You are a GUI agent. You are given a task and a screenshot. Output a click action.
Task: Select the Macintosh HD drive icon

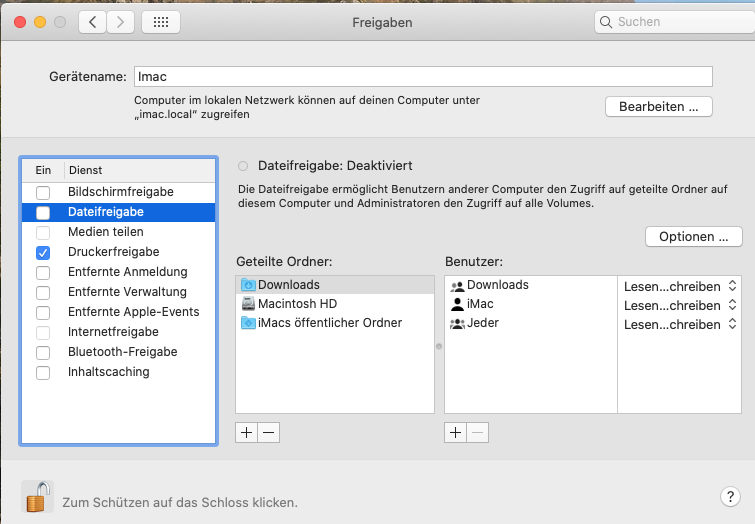pos(248,304)
